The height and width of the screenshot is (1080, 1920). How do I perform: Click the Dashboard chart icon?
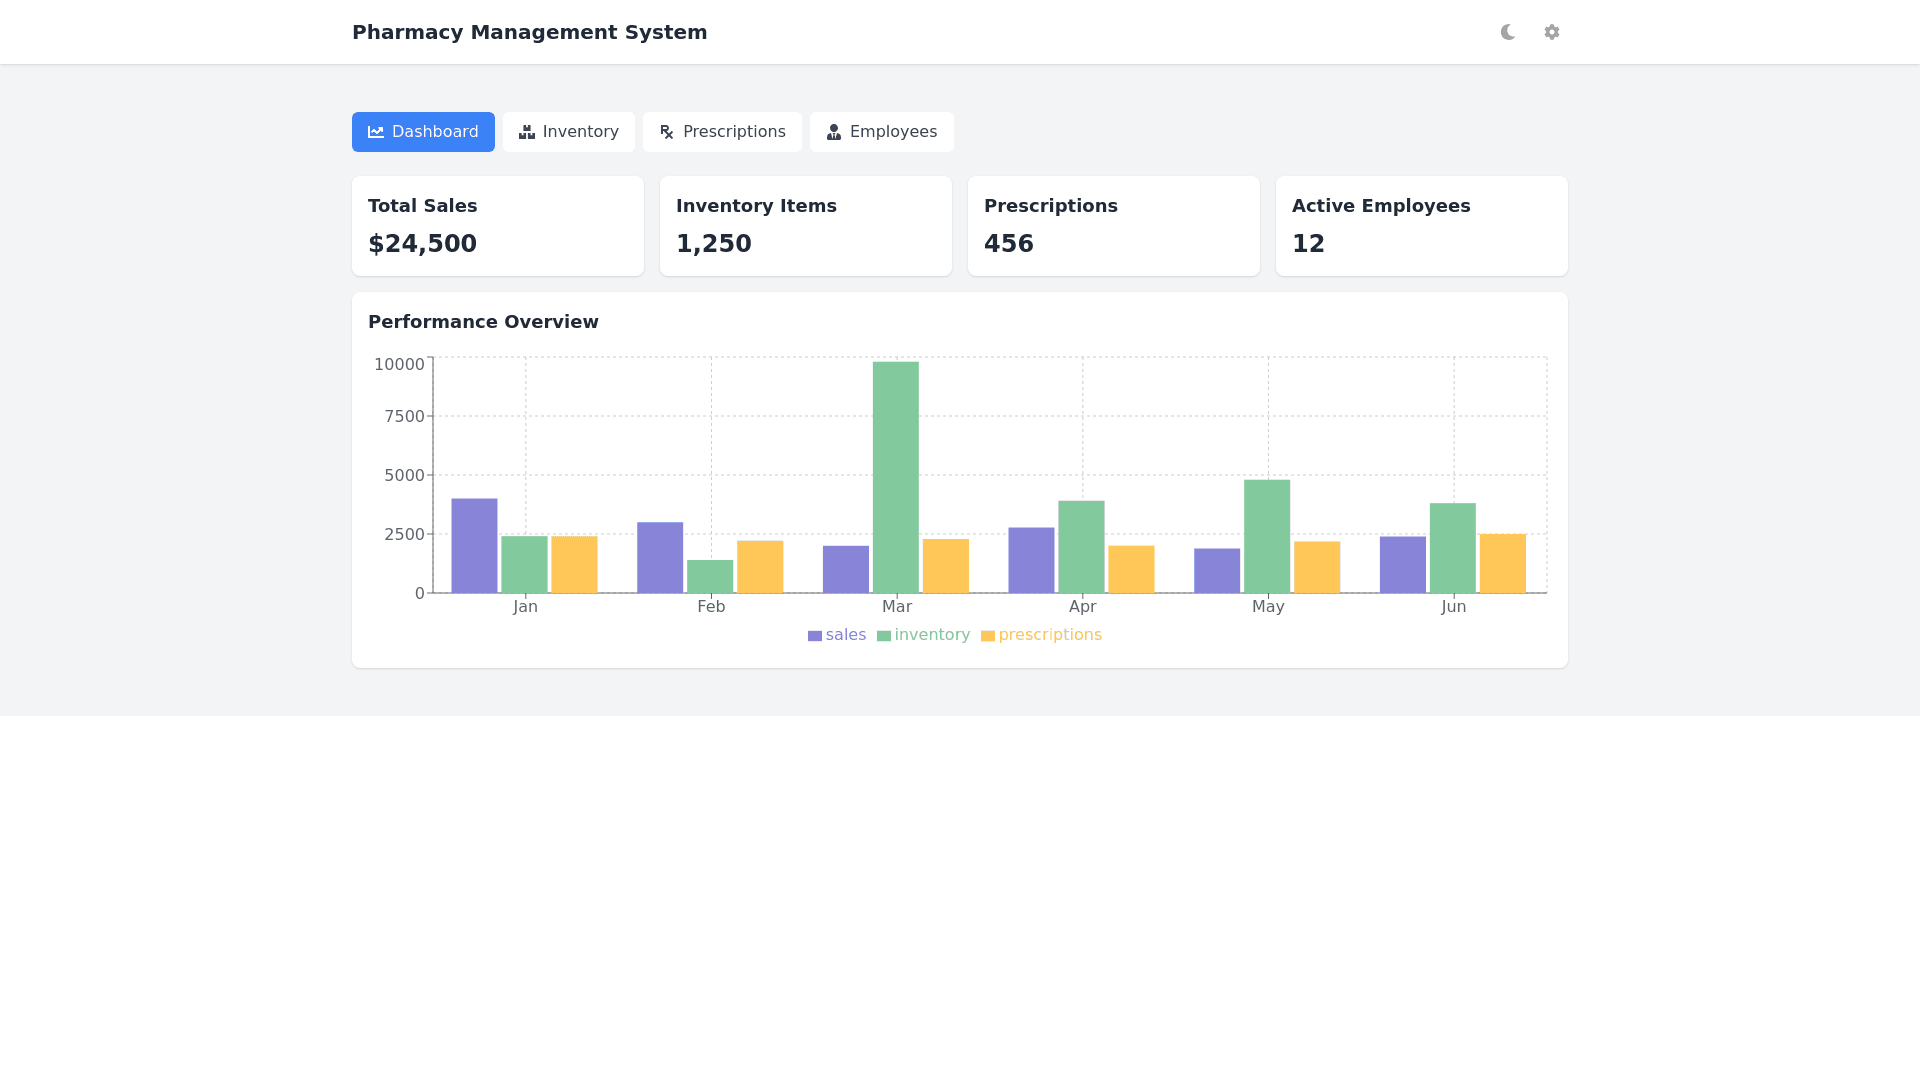tap(376, 132)
